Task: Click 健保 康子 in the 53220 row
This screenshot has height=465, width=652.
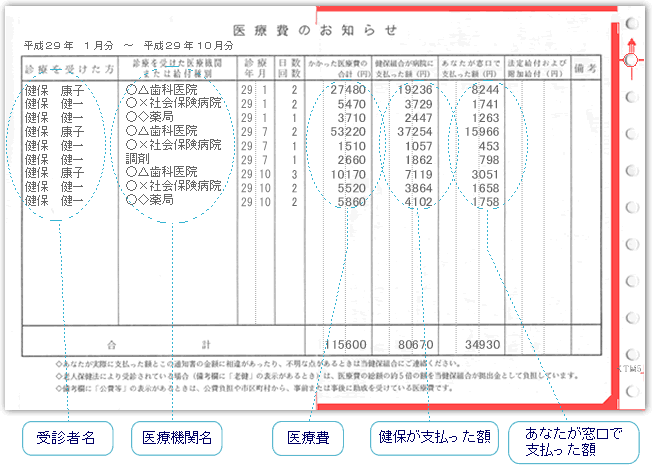Action: click(x=54, y=132)
